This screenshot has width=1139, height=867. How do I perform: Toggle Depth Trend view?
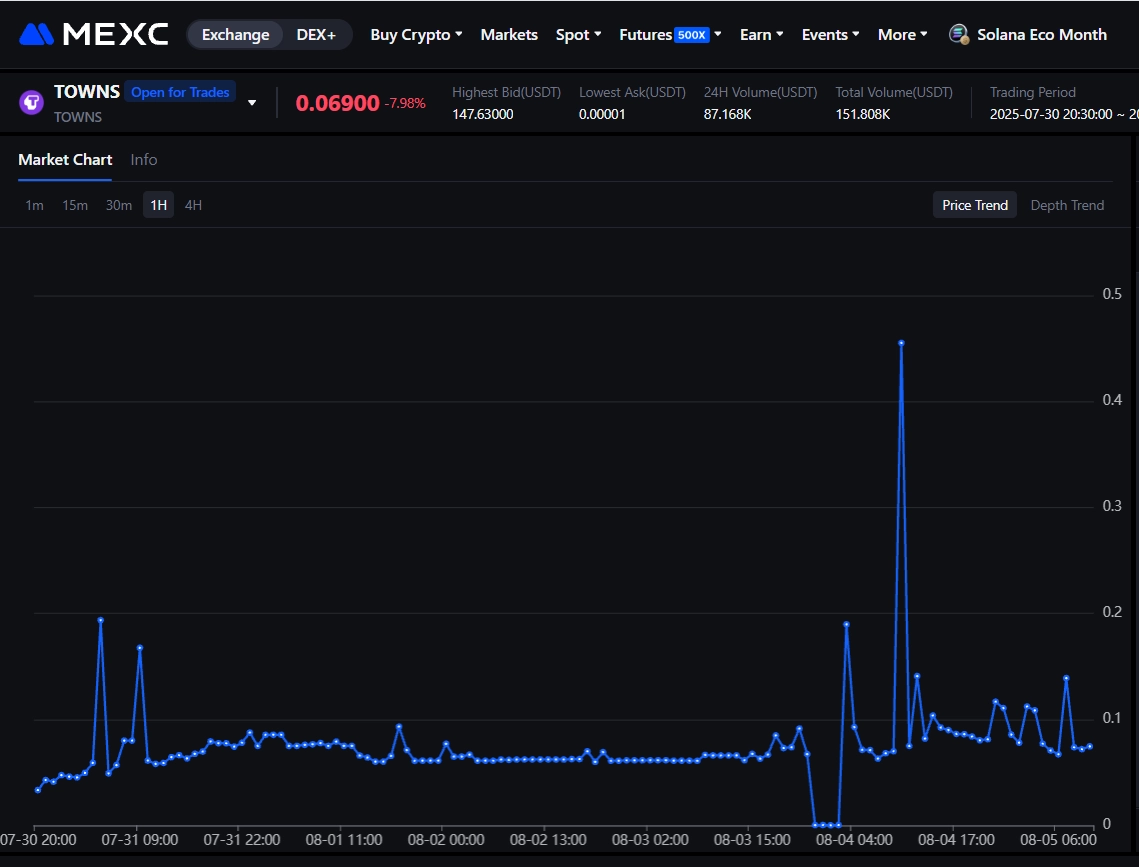point(1067,204)
